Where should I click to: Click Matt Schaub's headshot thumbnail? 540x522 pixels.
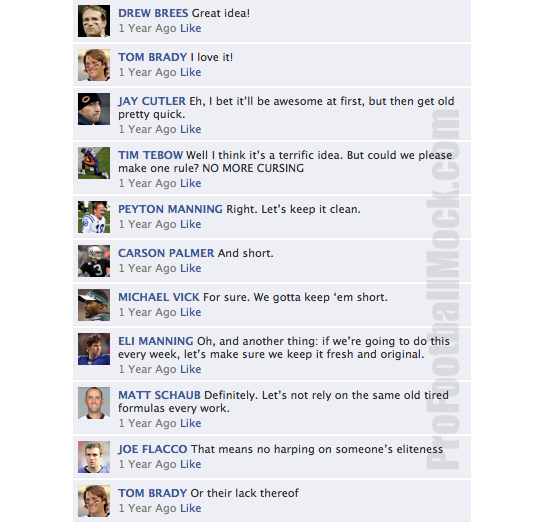[x=94, y=403]
